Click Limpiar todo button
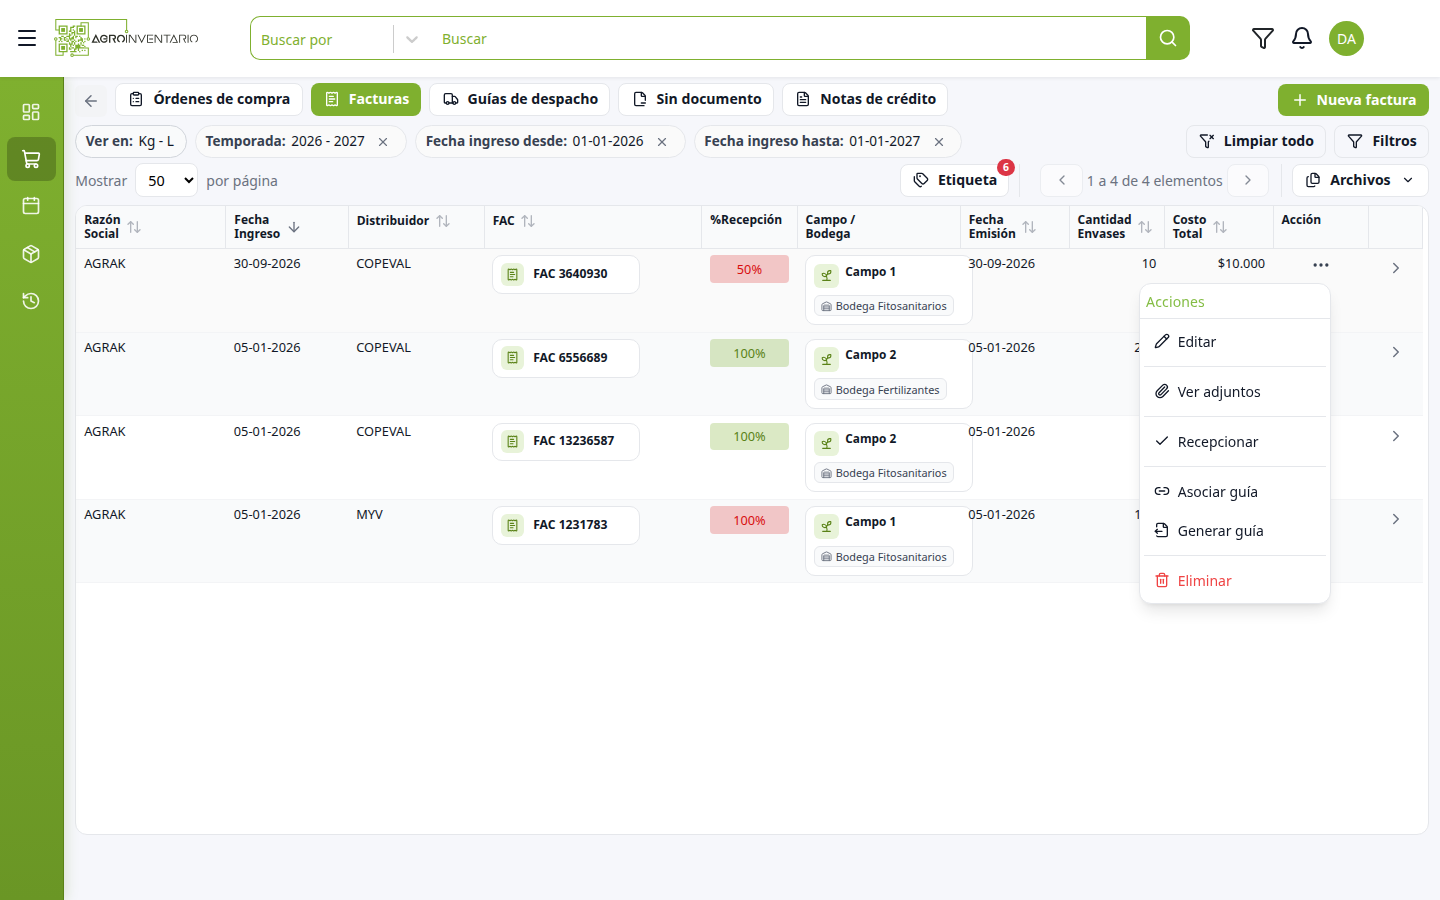Image resolution: width=1440 pixels, height=900 pixels. coord(1256,141)
